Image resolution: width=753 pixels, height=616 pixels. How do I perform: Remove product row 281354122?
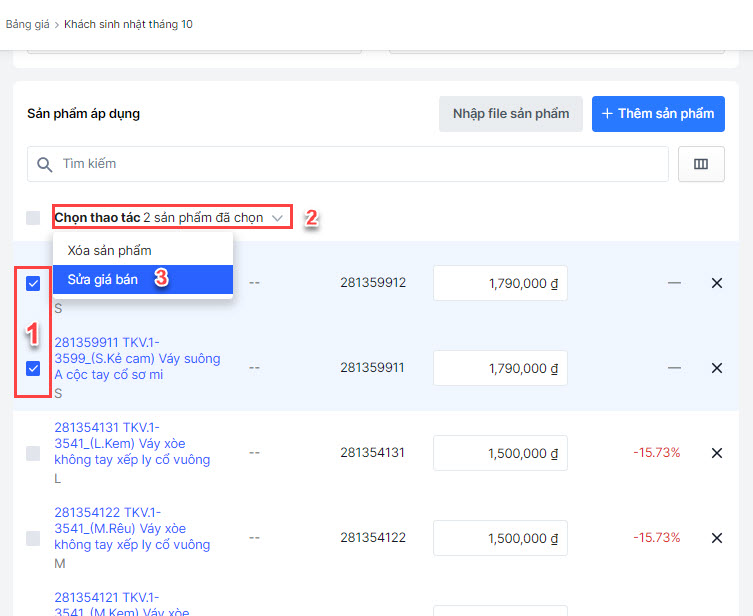pyautogui.click(x=717, y=538)
